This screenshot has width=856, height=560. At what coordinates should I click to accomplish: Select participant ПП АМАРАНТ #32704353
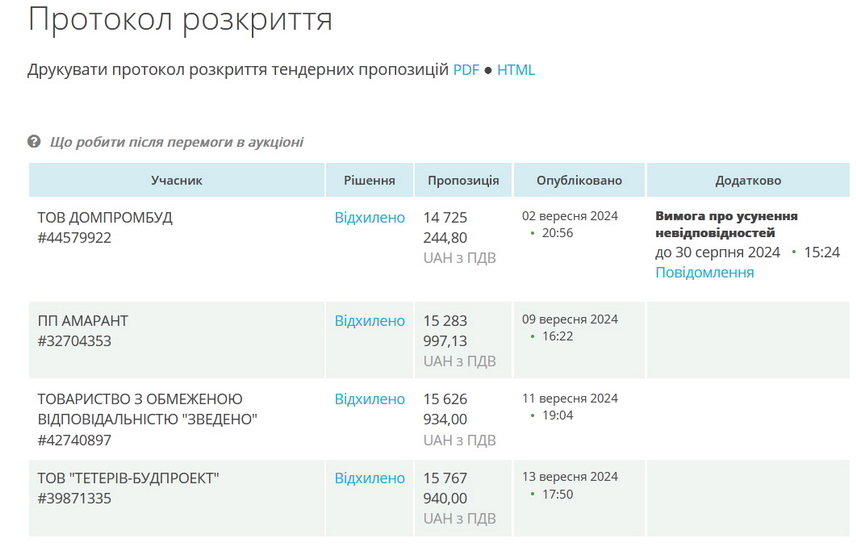pos(83,330)
